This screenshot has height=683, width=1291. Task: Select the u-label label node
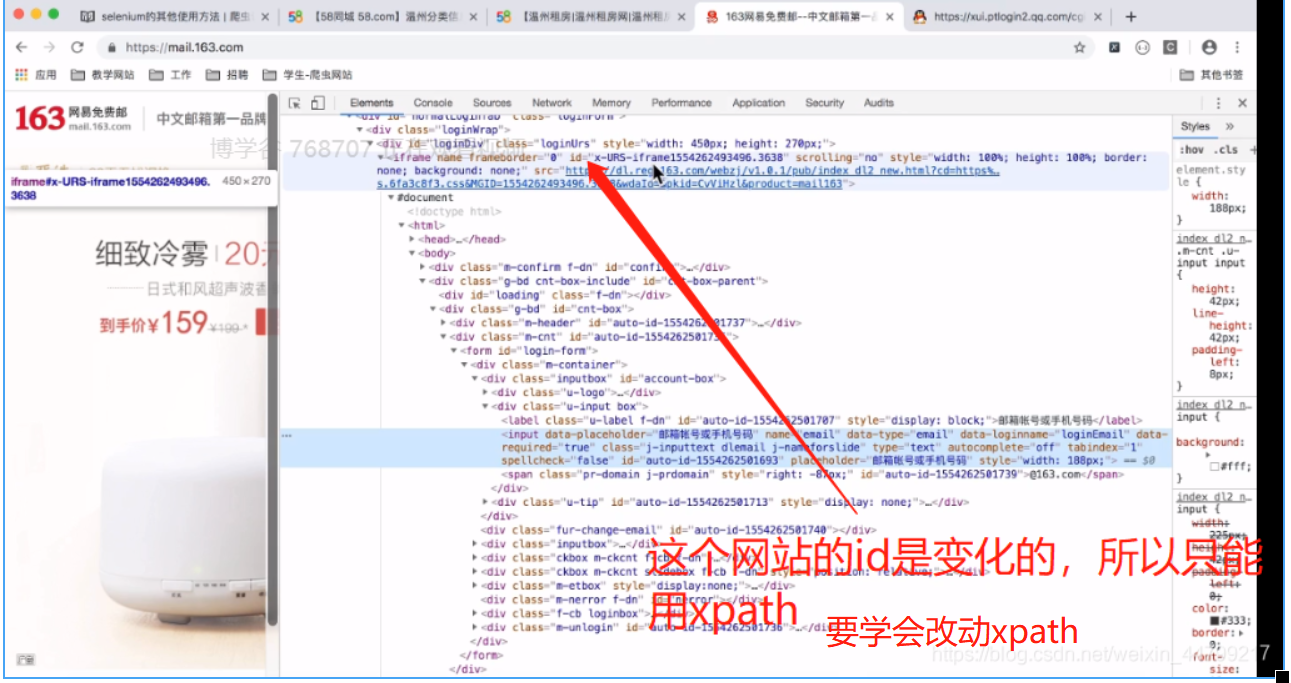click(821, 421)
